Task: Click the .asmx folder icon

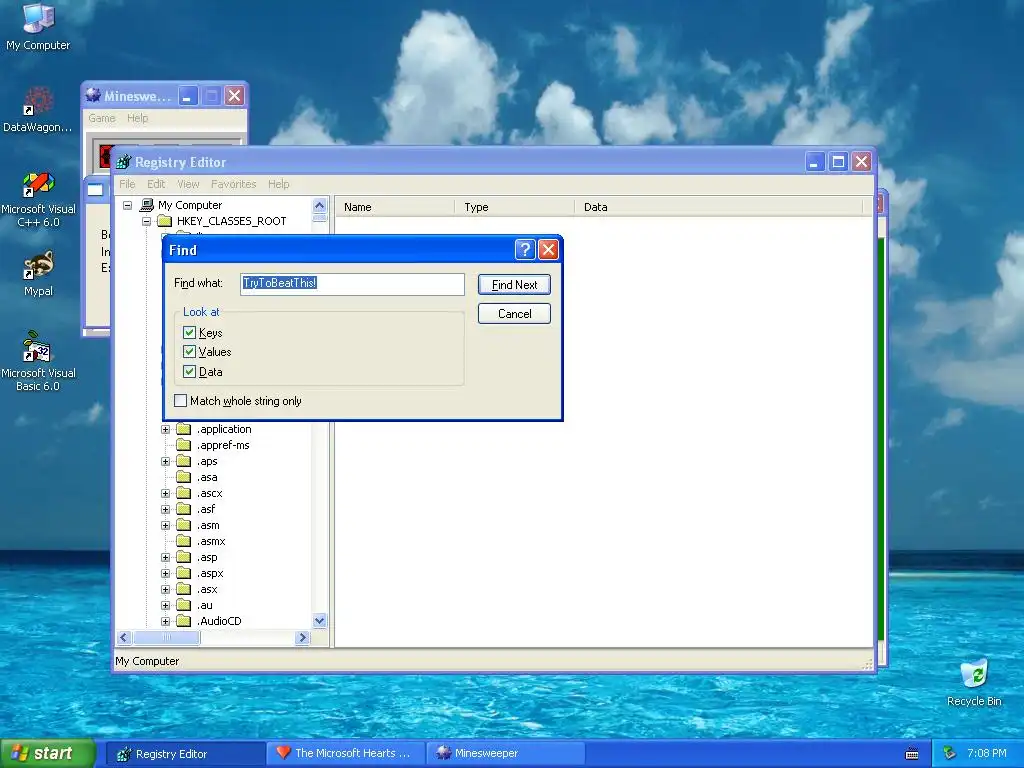Action: (184, 541)
